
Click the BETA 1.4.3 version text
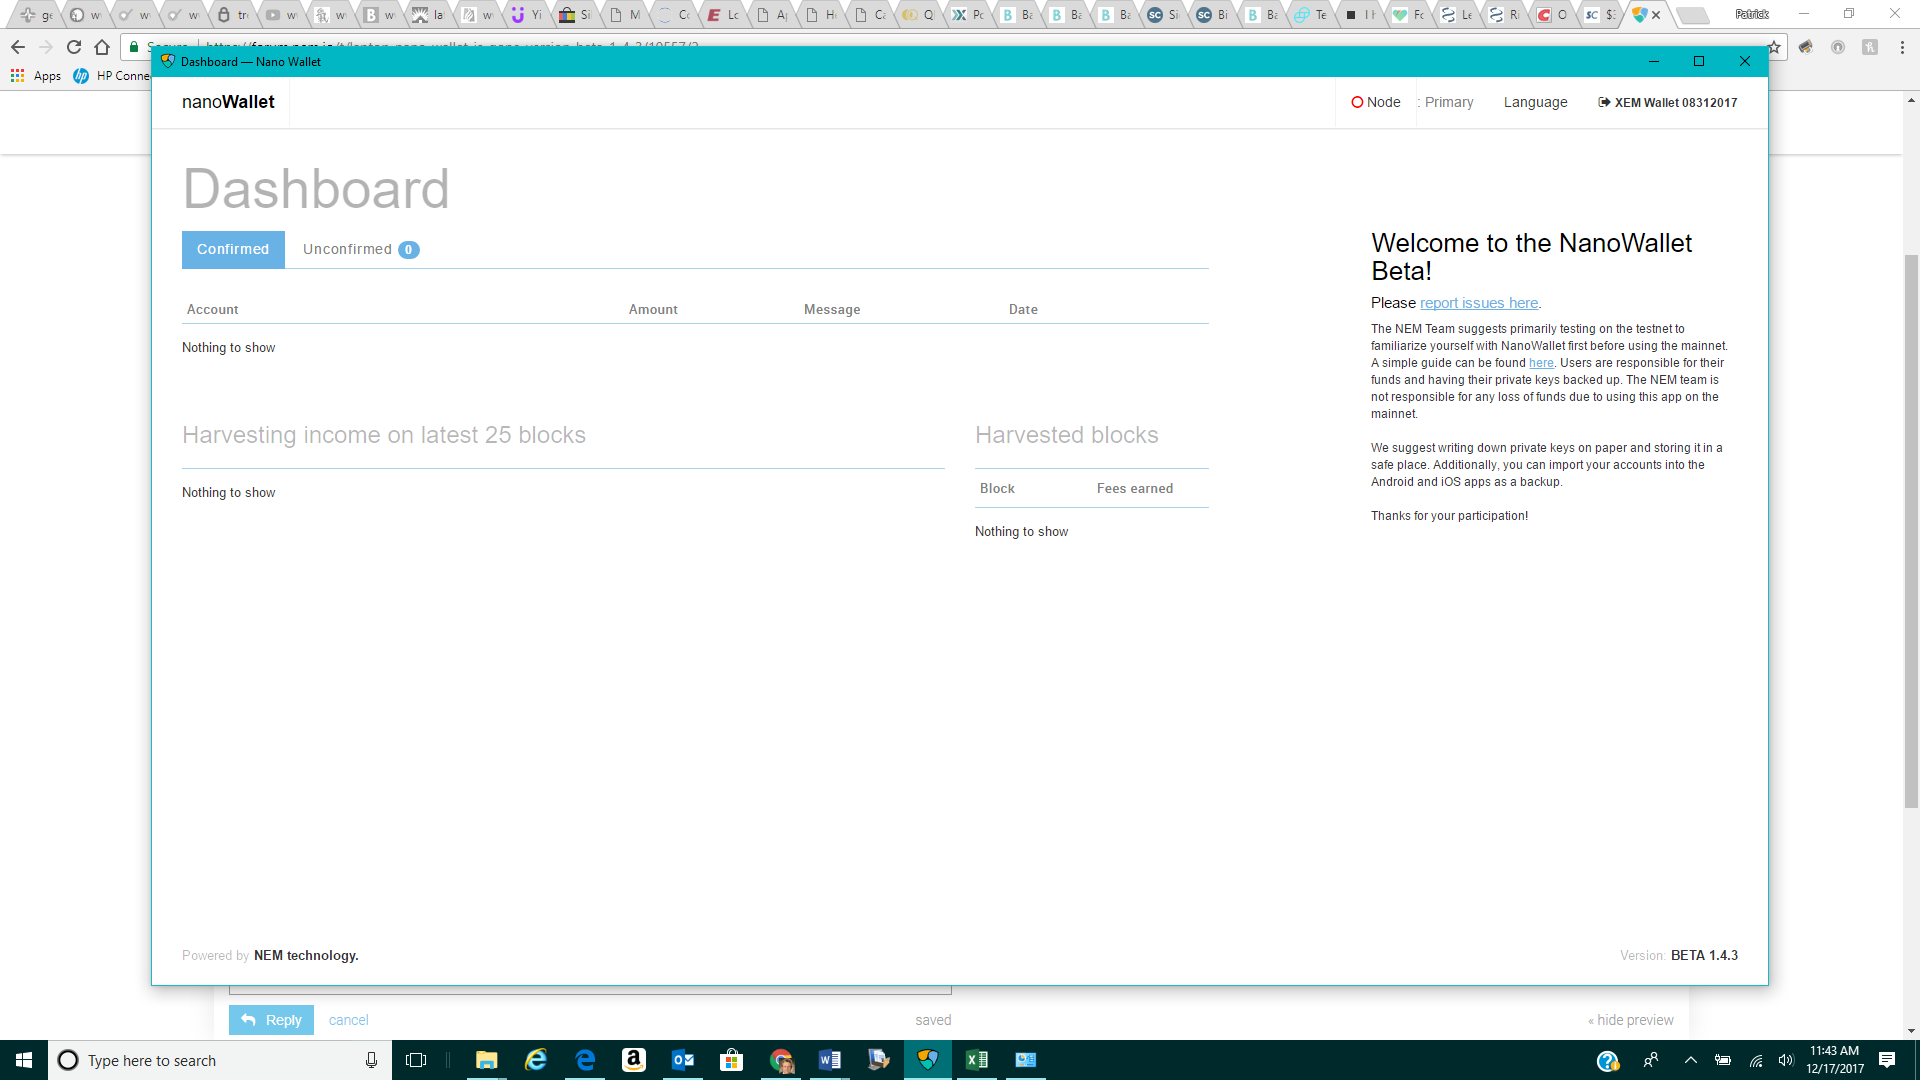[1704, 955]
